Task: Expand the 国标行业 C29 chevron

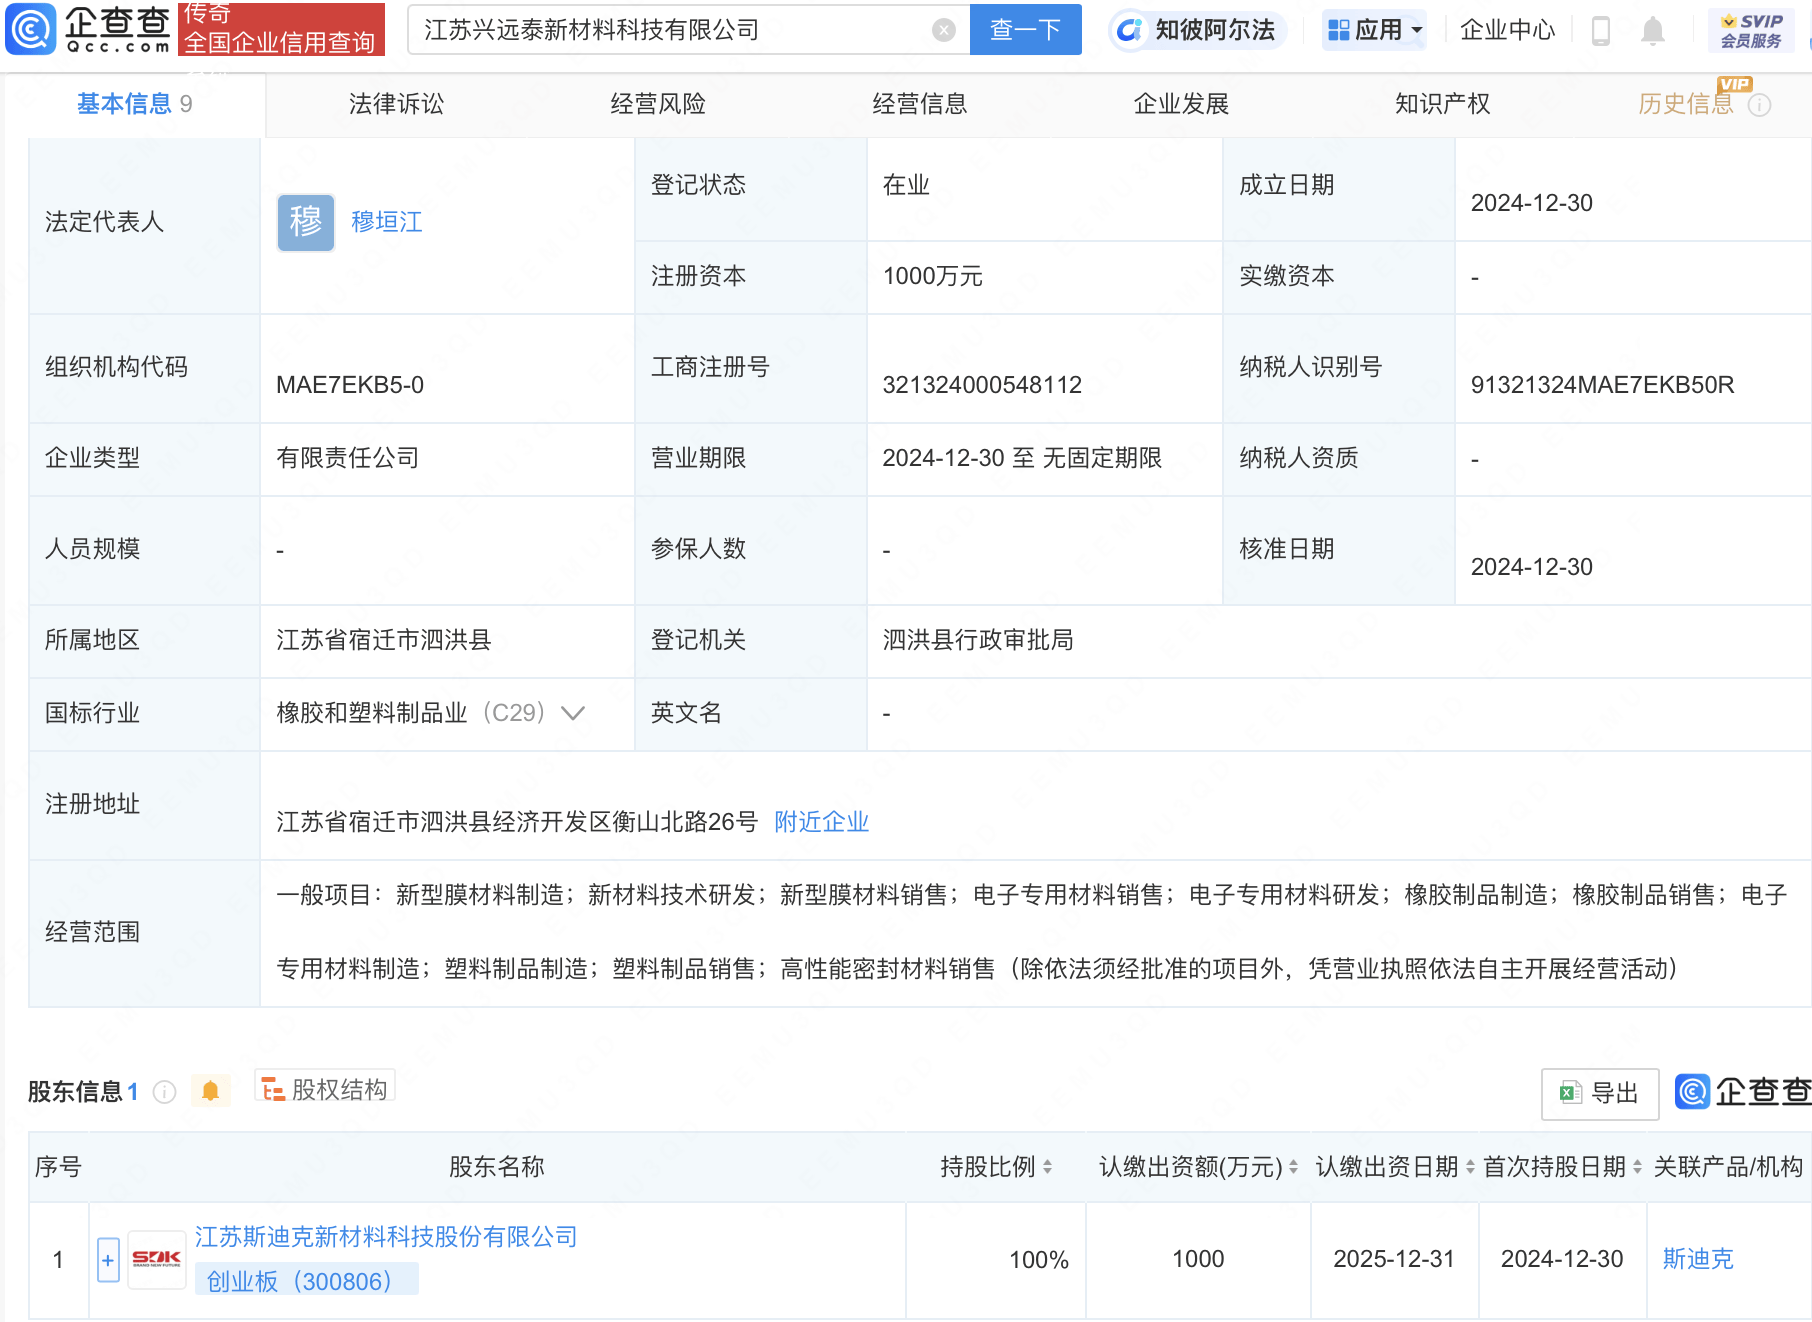Action: pos(573,713)
